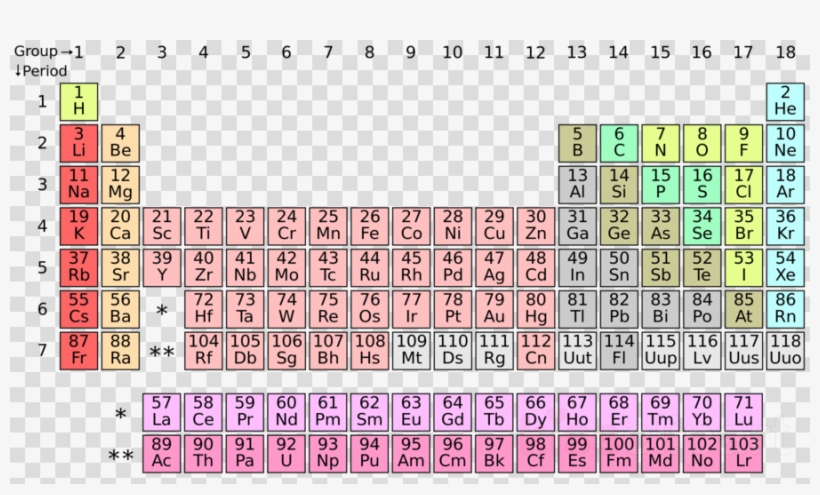The height and width of the screenshot is (495, 820).
Task: Click the Hydrogen (H) element cell
Action: point(78,101)
